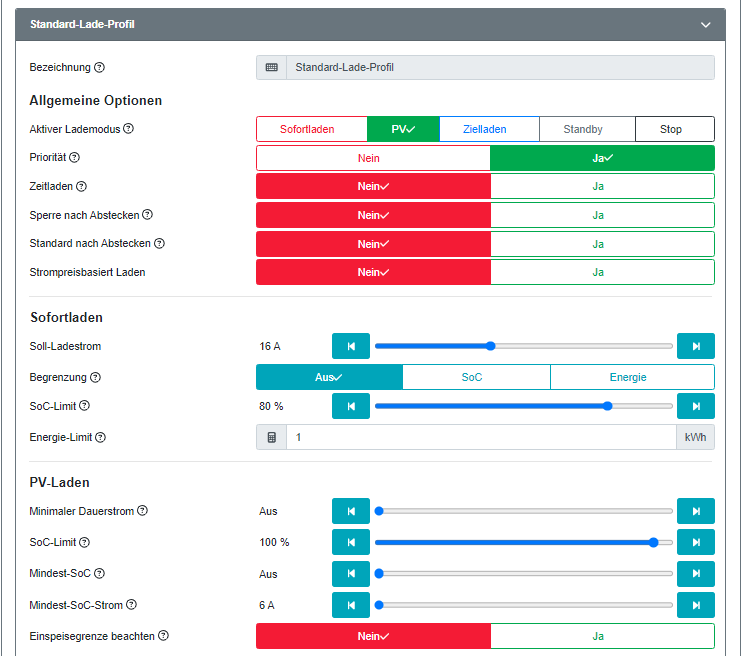Click the Mindest-SoC slider handle
The image size is (745, 656).
pos(379,574)
